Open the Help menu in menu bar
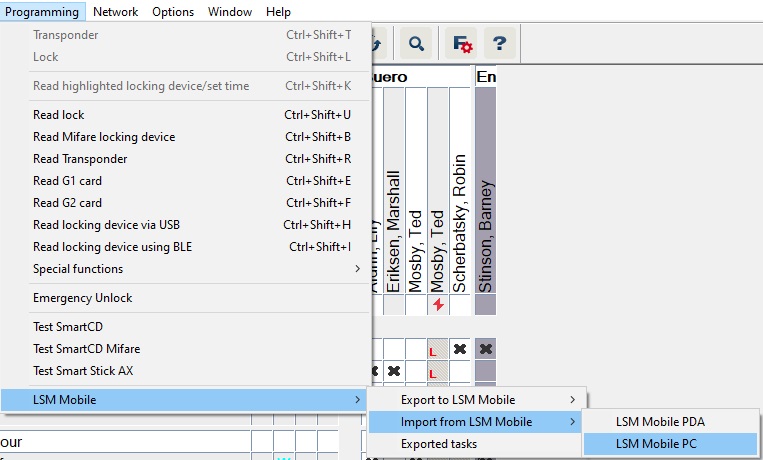Viewport: 763px width, 460px height. [x=278, y=12]
